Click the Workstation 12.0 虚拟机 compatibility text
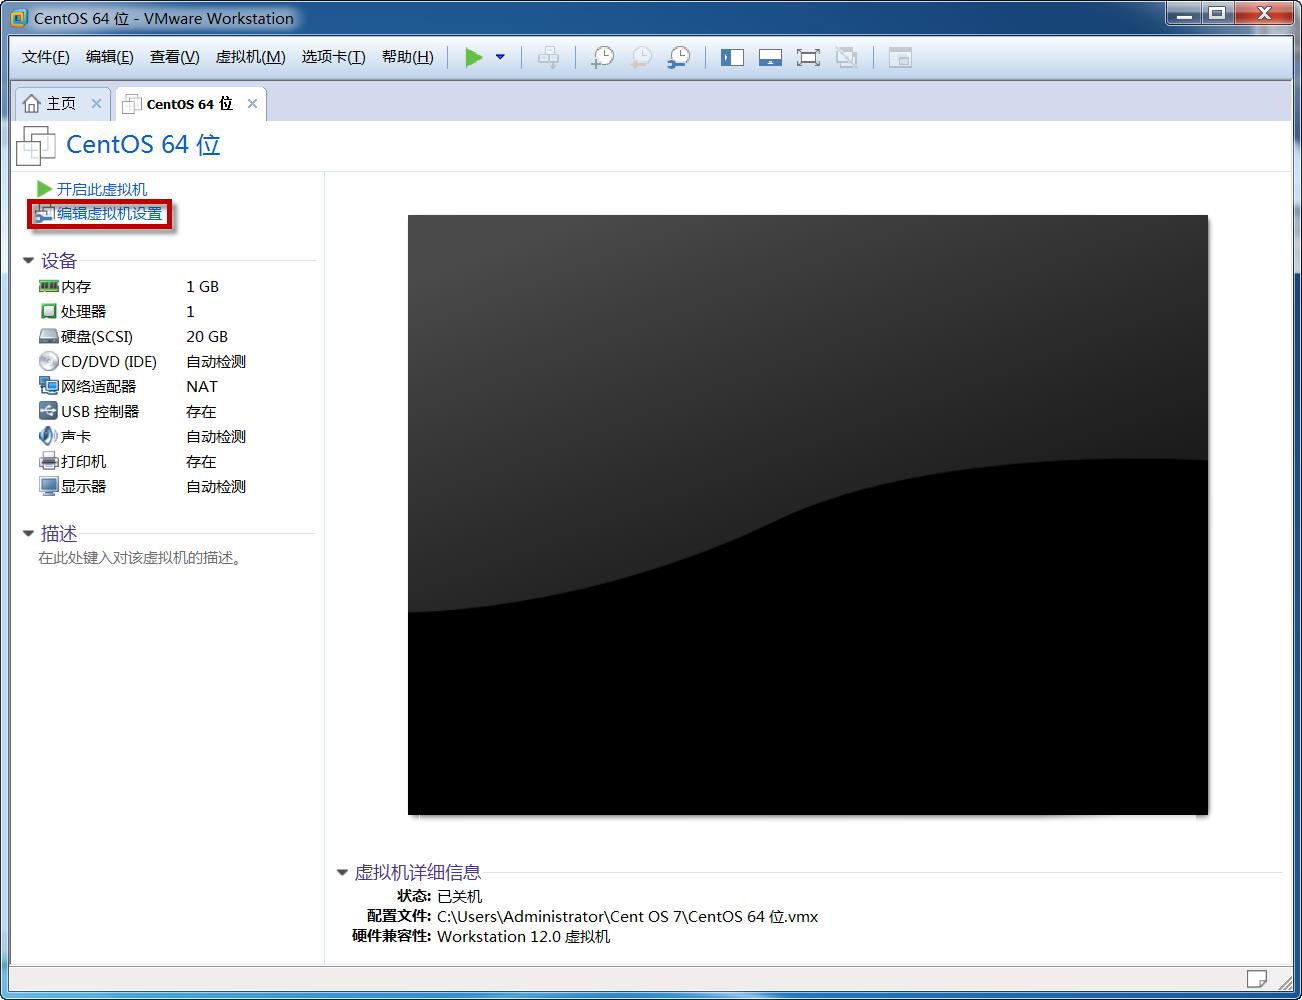 pos(523,936)
